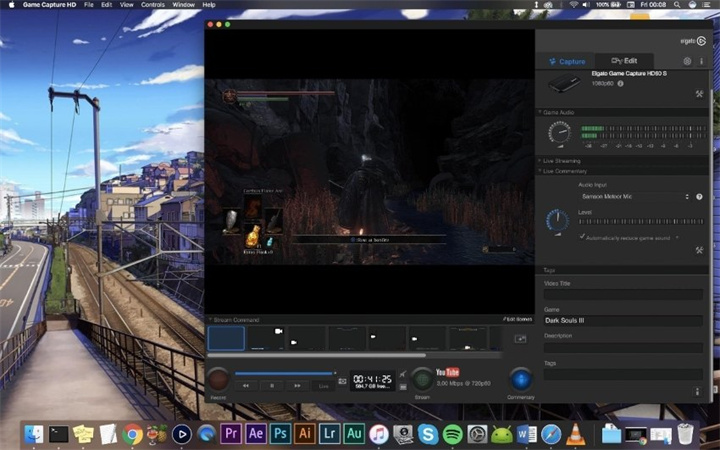Click the Tags input field
The image size is (720, 450).
pos(623,374)
